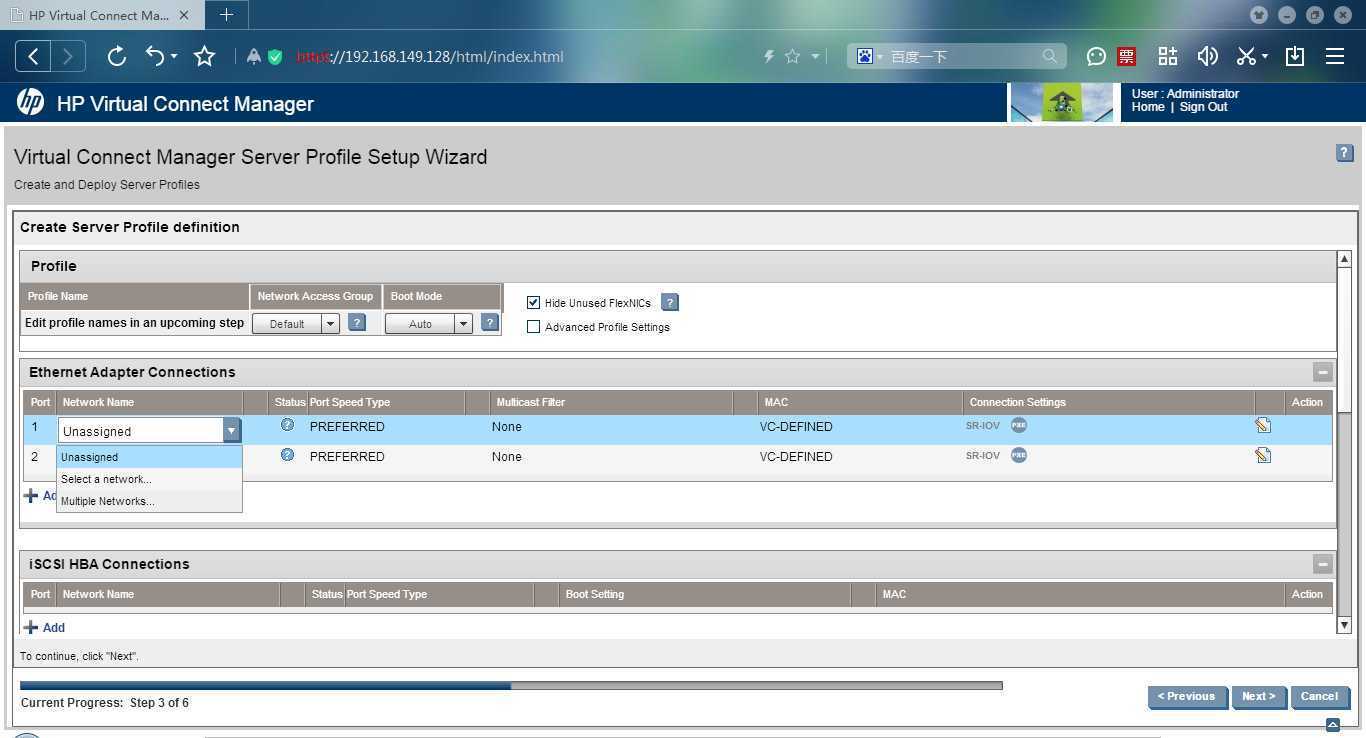Click PREFERRED speed type for port 1
1366x738 pixels.
click(x=347, y=426)
